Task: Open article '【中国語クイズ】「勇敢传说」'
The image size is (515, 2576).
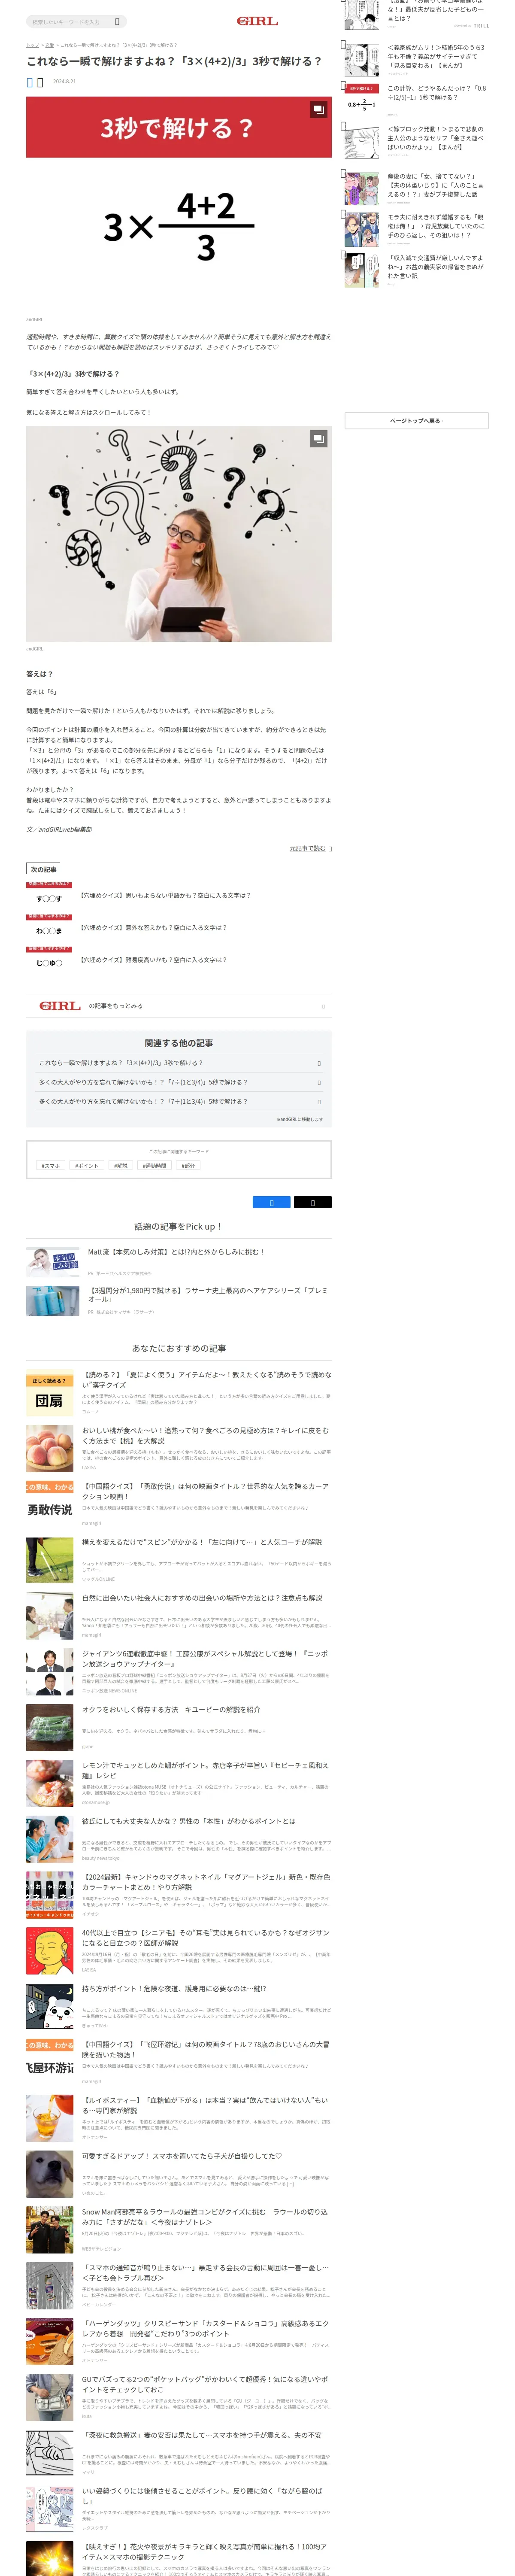Action: (x=205, y=1491)
